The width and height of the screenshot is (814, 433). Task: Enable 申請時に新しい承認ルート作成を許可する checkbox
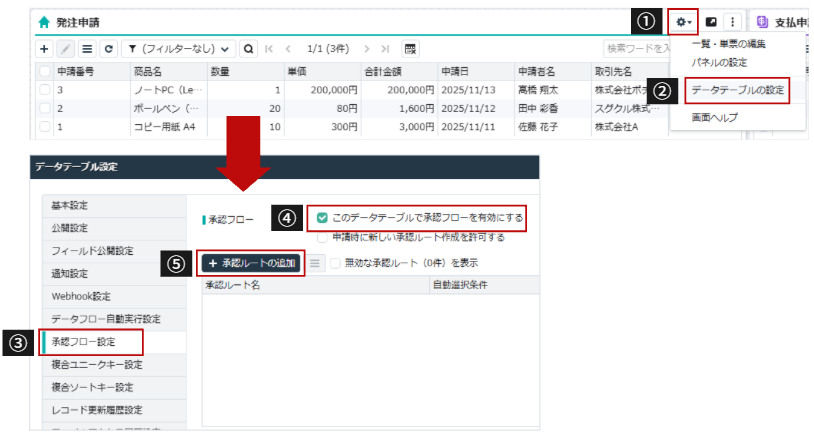(322, 237)
